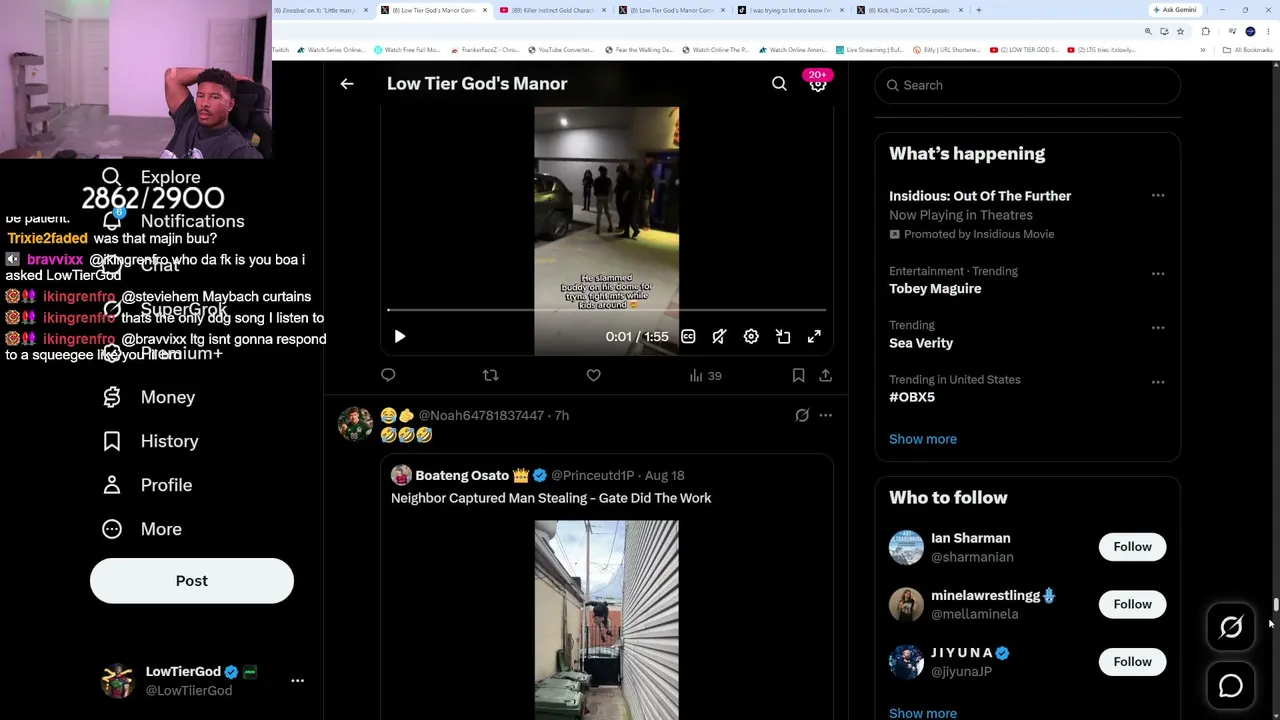The height and width of the screenshot is (720, 1280).
Task: Open the Money section
Action: point(149,397)
